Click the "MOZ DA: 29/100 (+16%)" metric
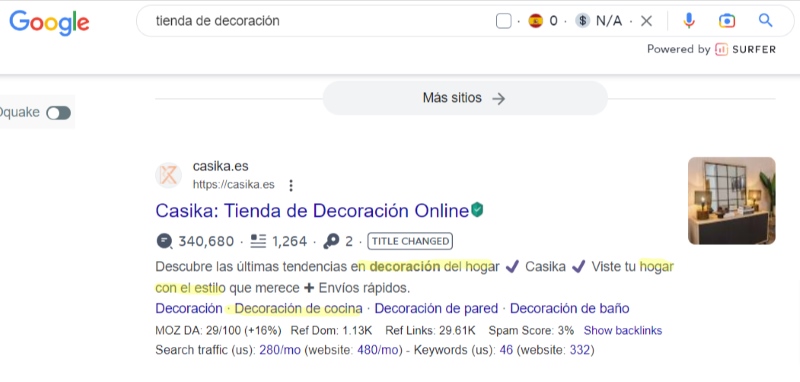Screen dimensions: 800x382 pos(218,330)
